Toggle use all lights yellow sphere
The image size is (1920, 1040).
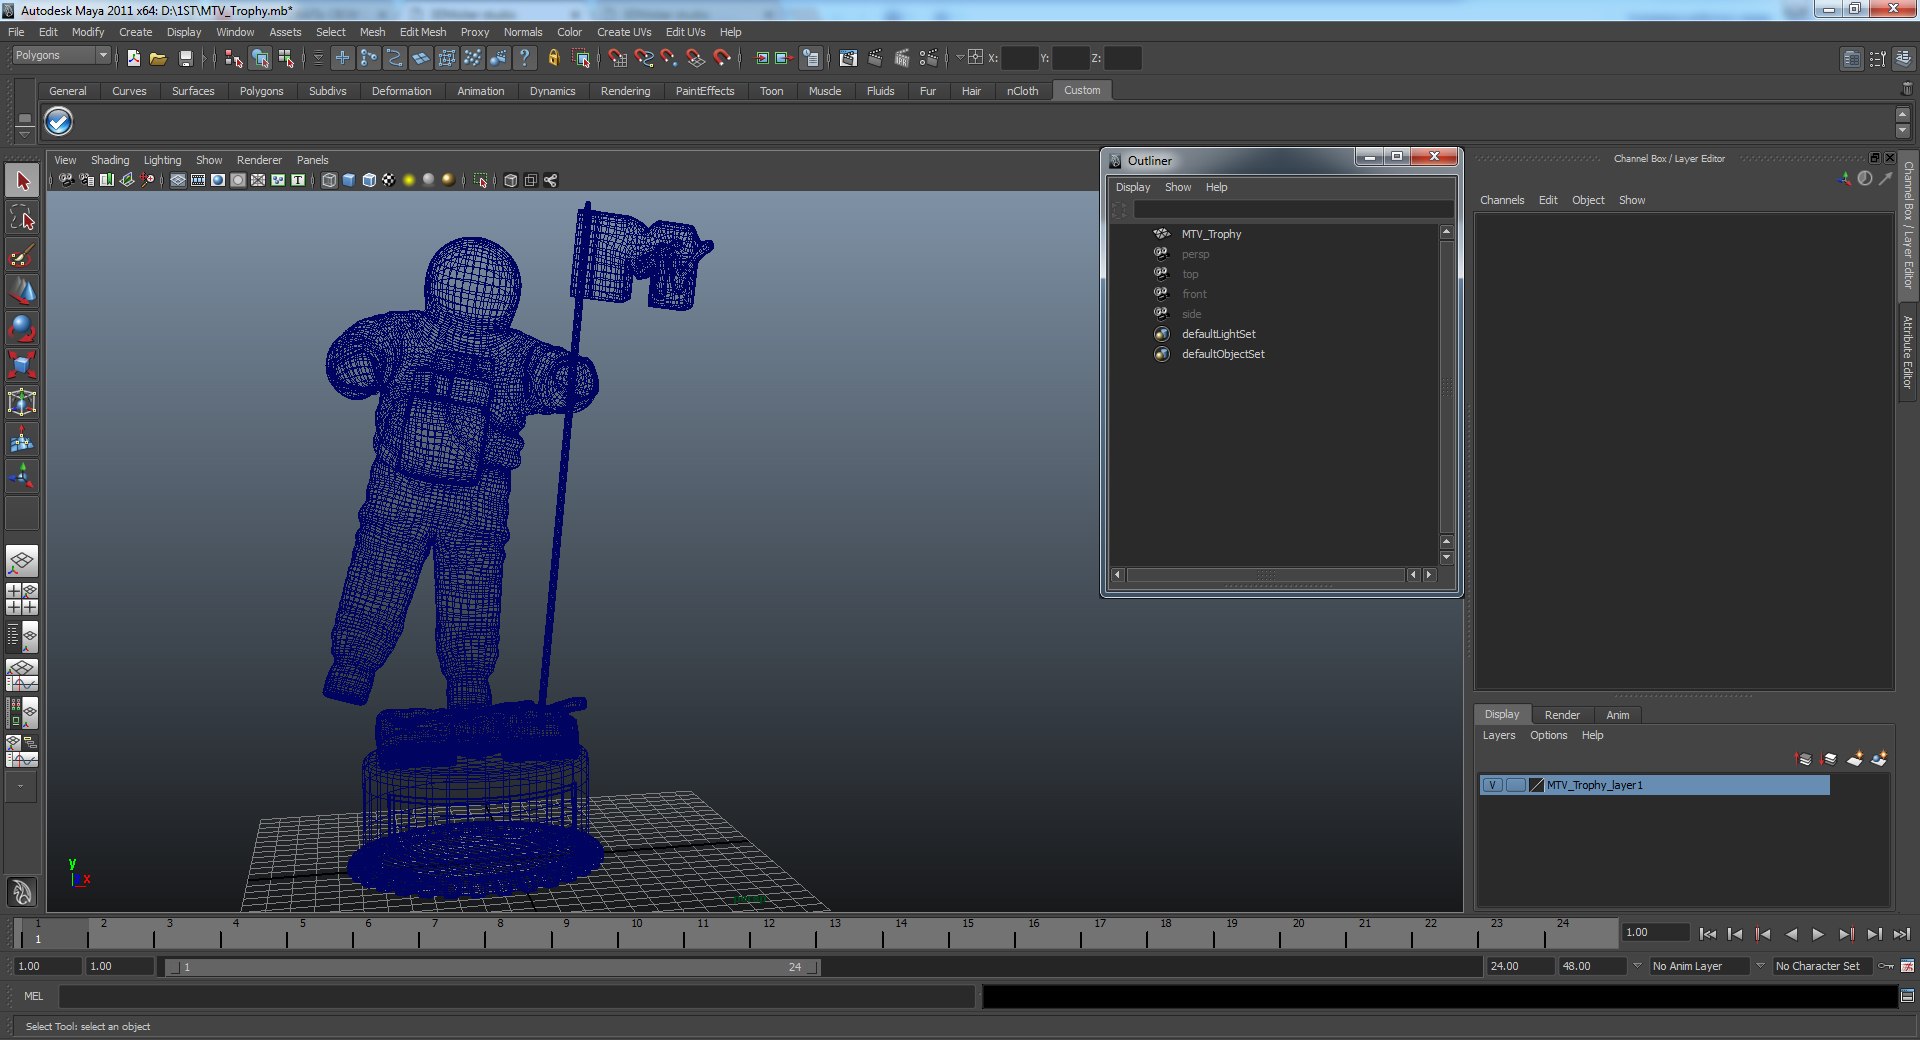409,180
